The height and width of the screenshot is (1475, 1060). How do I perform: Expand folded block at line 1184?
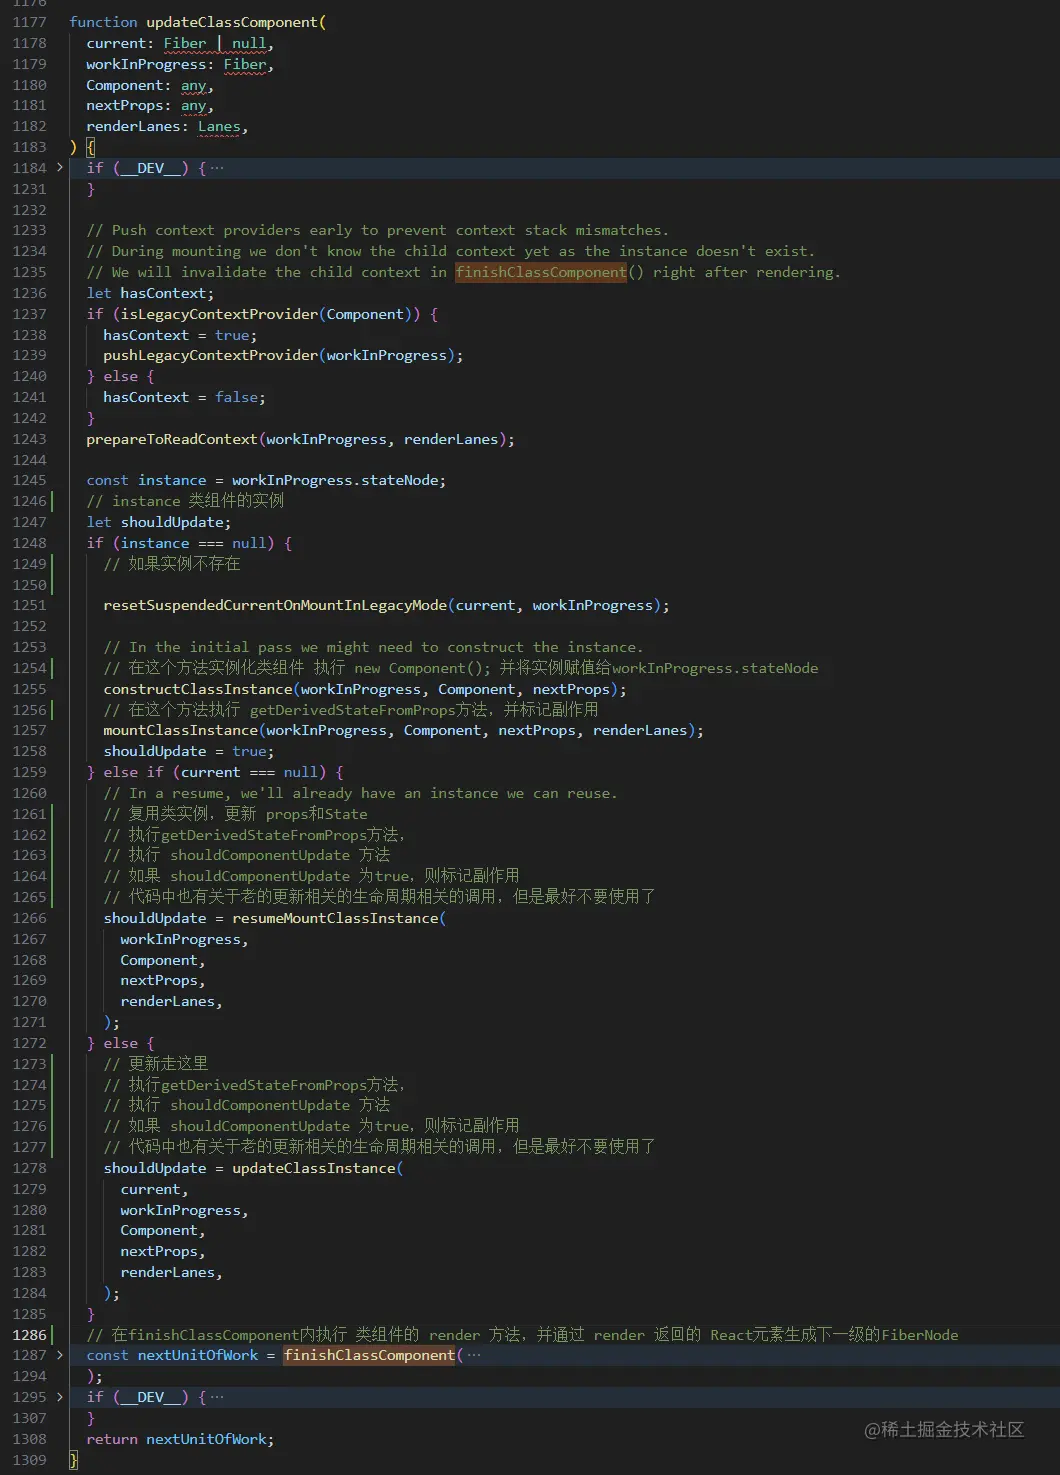point(60,168)
